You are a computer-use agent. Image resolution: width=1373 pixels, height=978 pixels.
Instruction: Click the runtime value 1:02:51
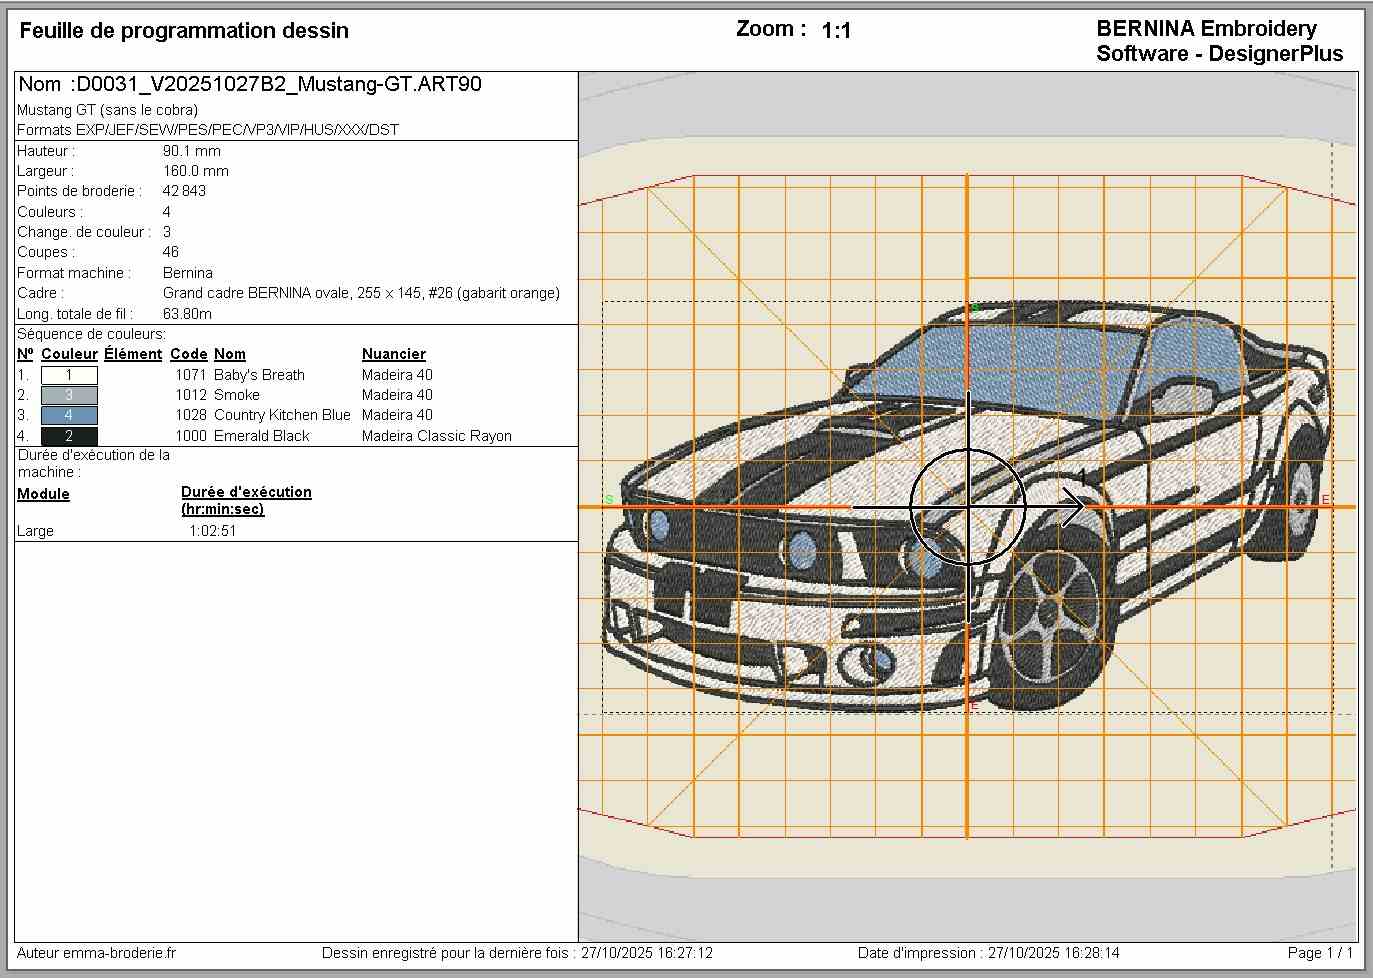pos(213,531)
